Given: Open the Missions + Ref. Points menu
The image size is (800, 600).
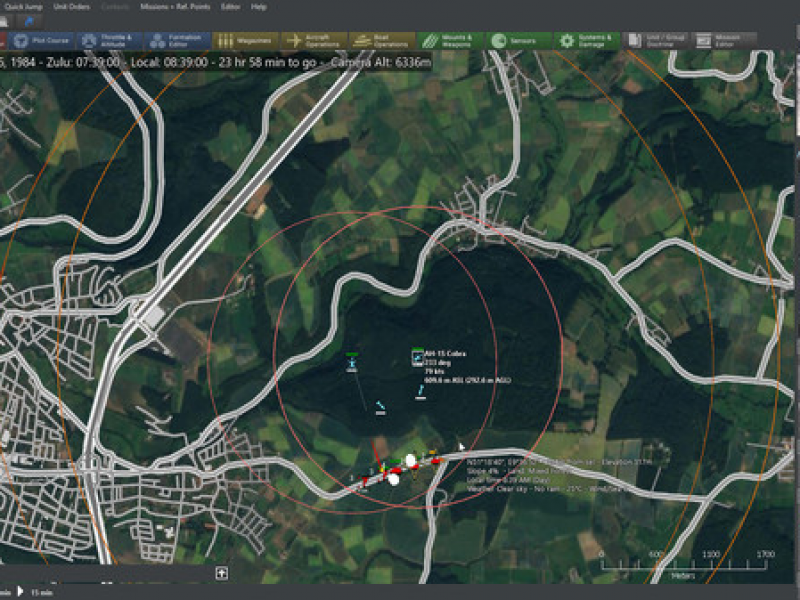Looking at the screenshot, I should (x=175, y=7).
